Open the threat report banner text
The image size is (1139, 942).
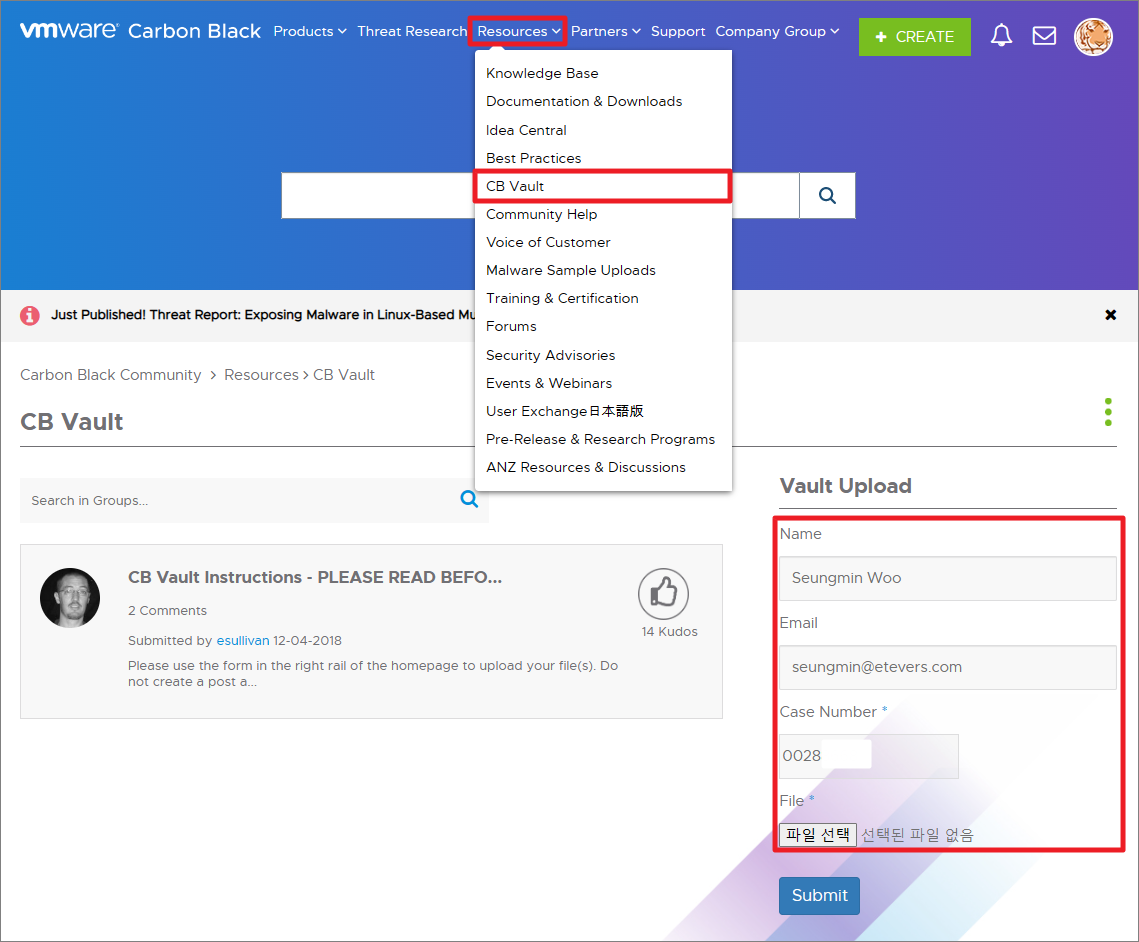263,314
